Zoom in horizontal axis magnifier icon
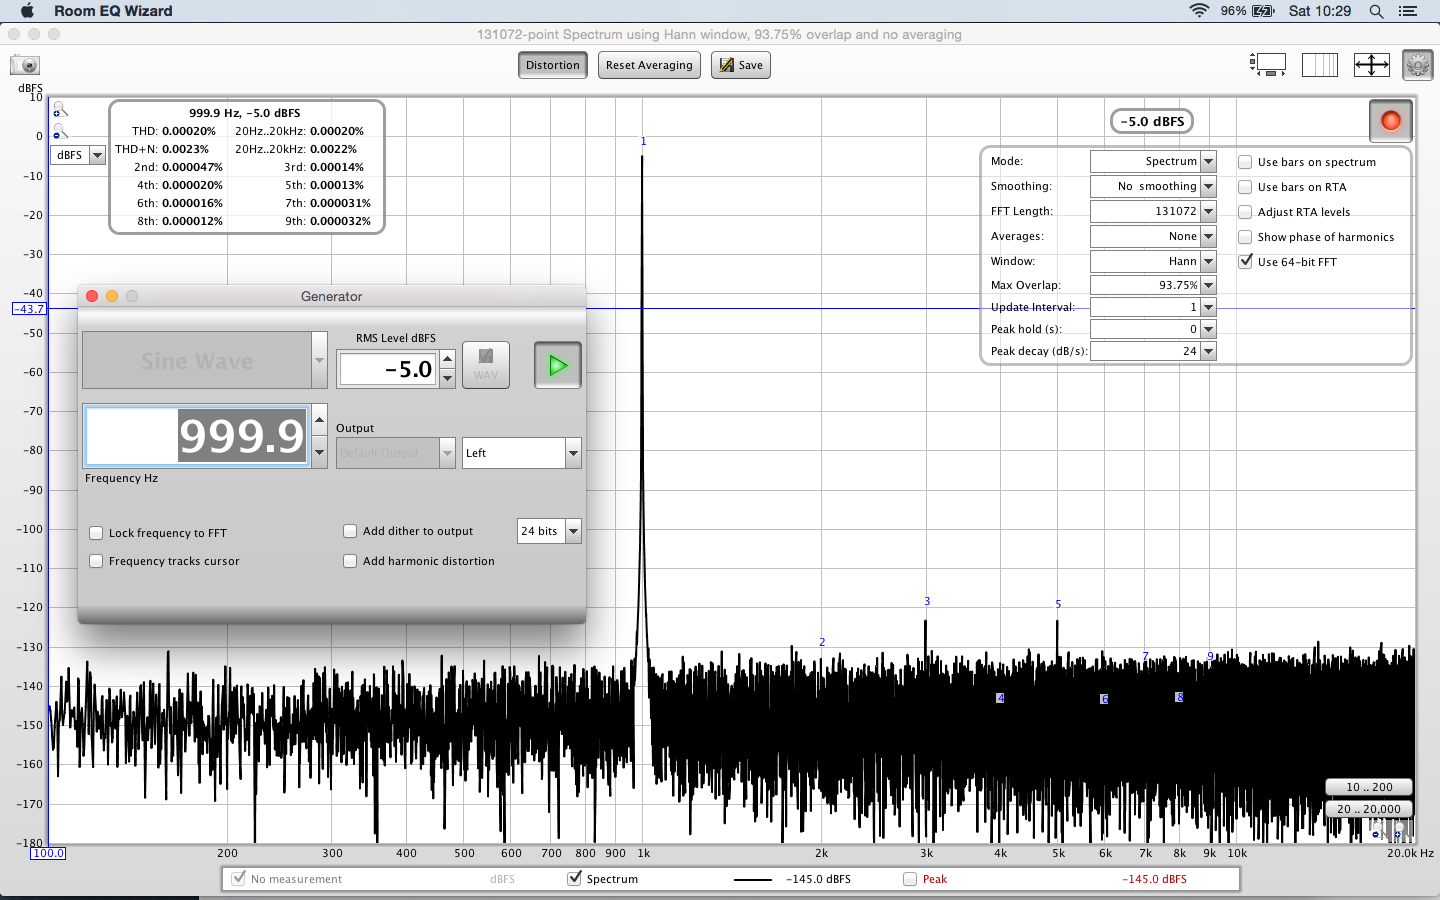 (1402, 831)
